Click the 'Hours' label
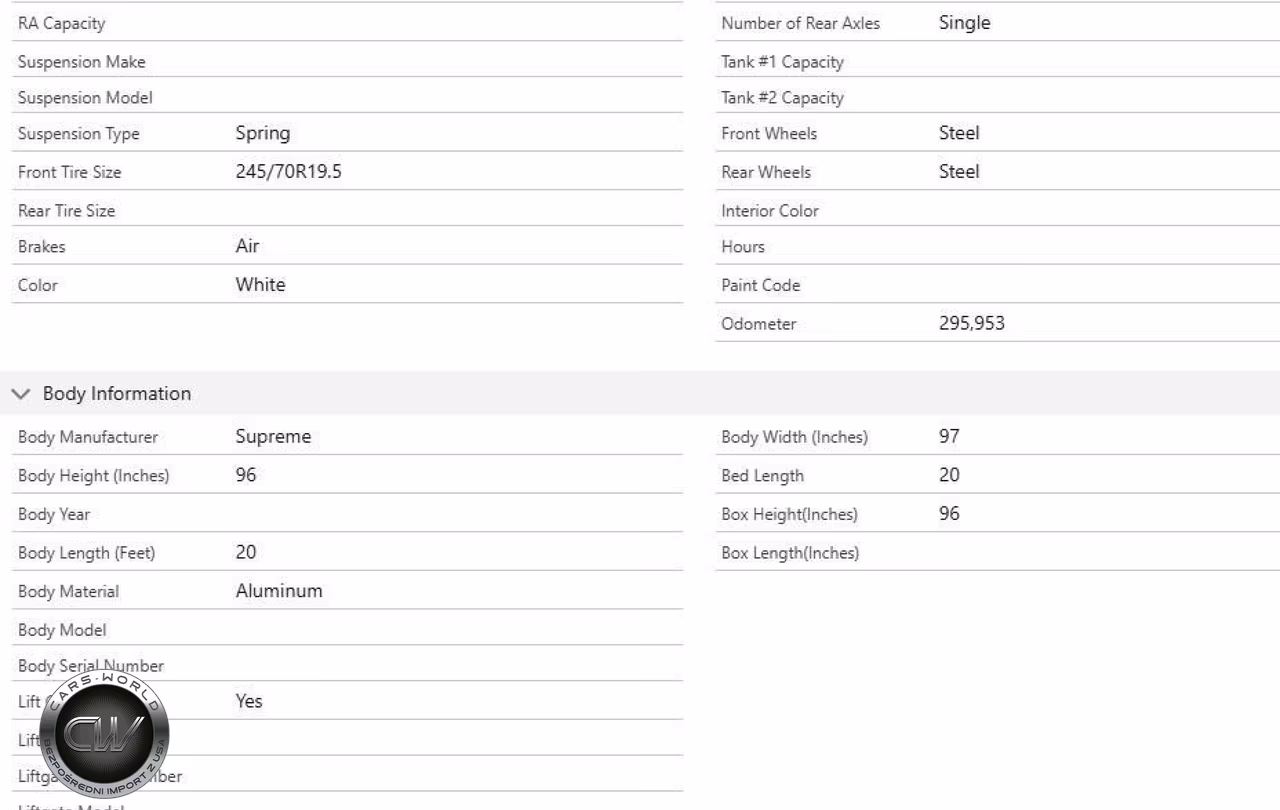 click(x=742, y=247)
